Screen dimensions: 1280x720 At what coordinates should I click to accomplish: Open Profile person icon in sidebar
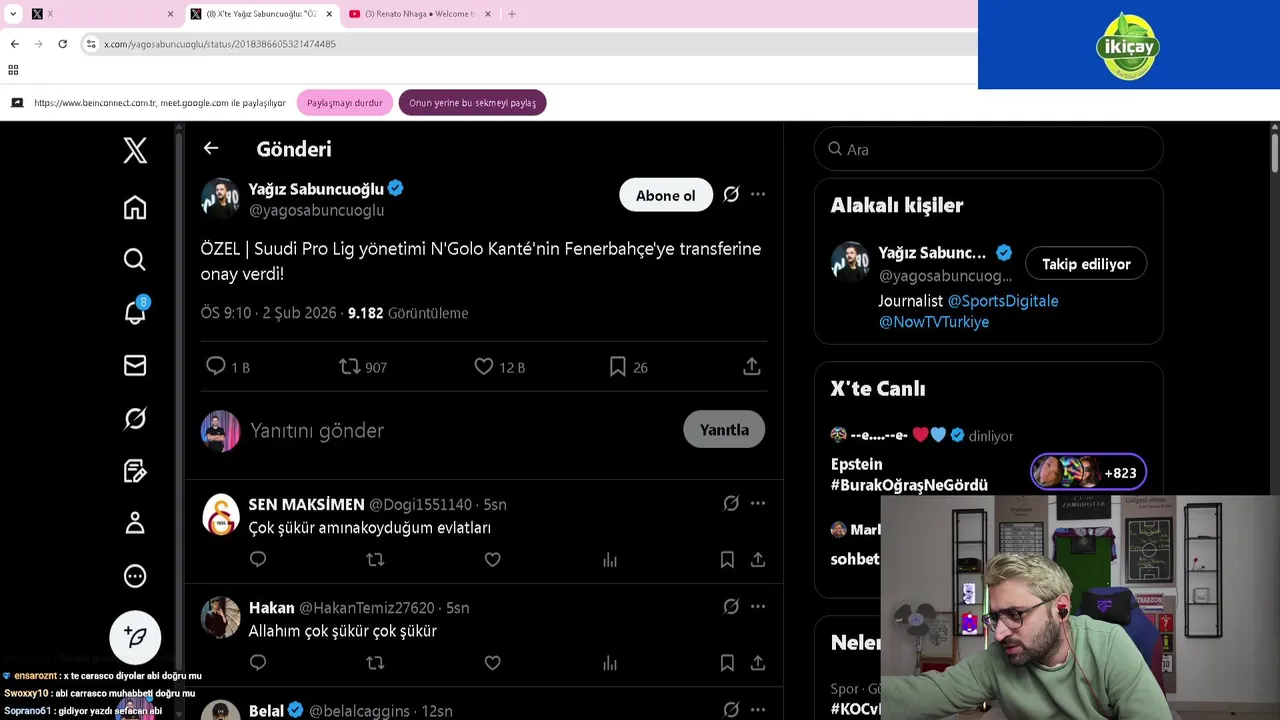click(x=135, y=523)
